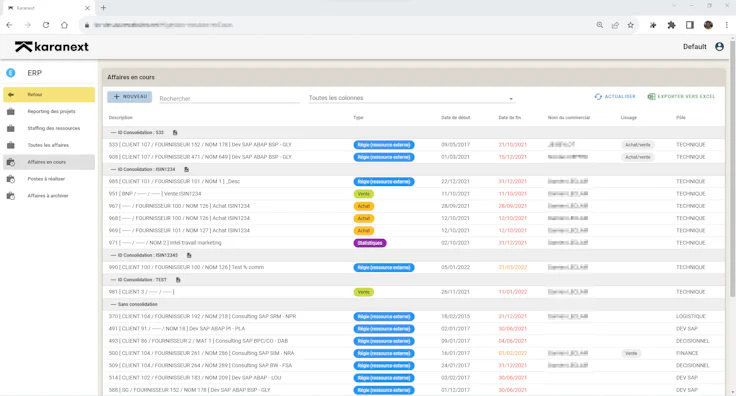Click the document icon beside ID Consolidation TEST
This screenshot has width=736, height=396.
[178, 280]
